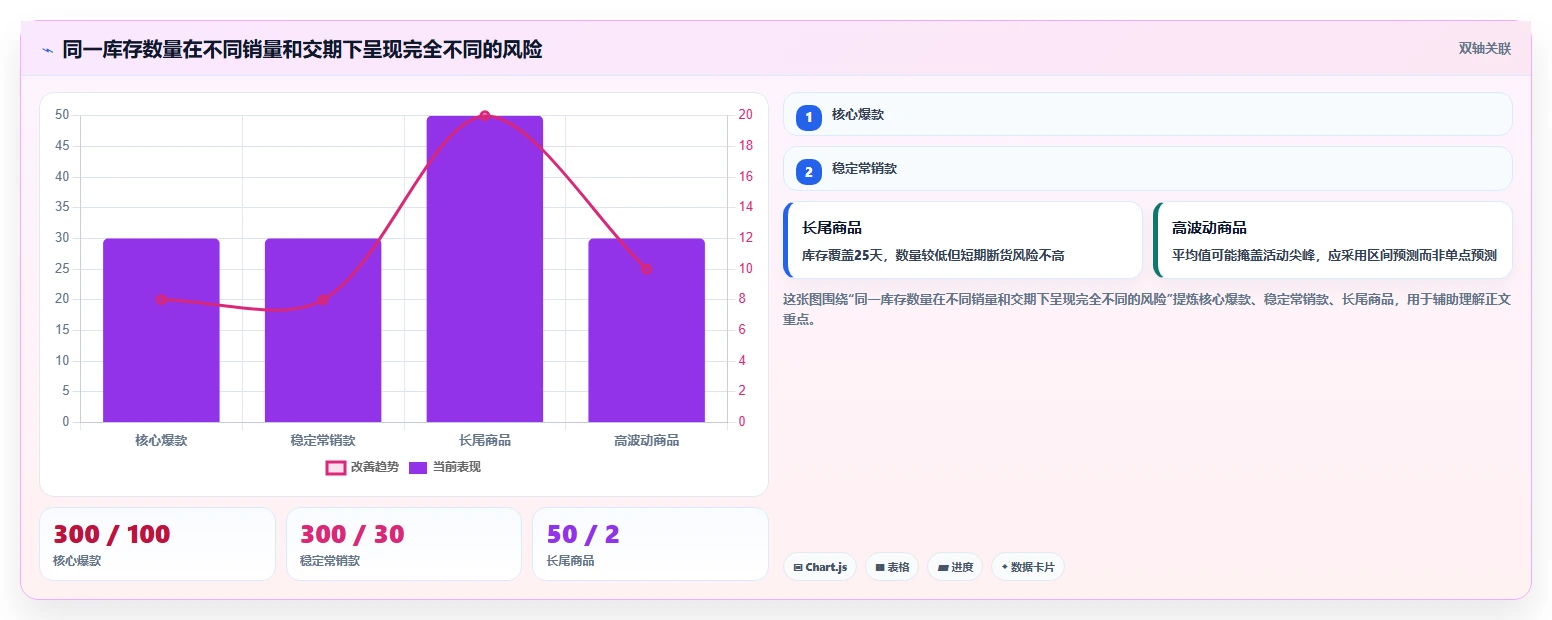The image size is (1552, 620).
Task: Toggle the 改善趋势 legend entry
Action: click(x=362, y=467)
